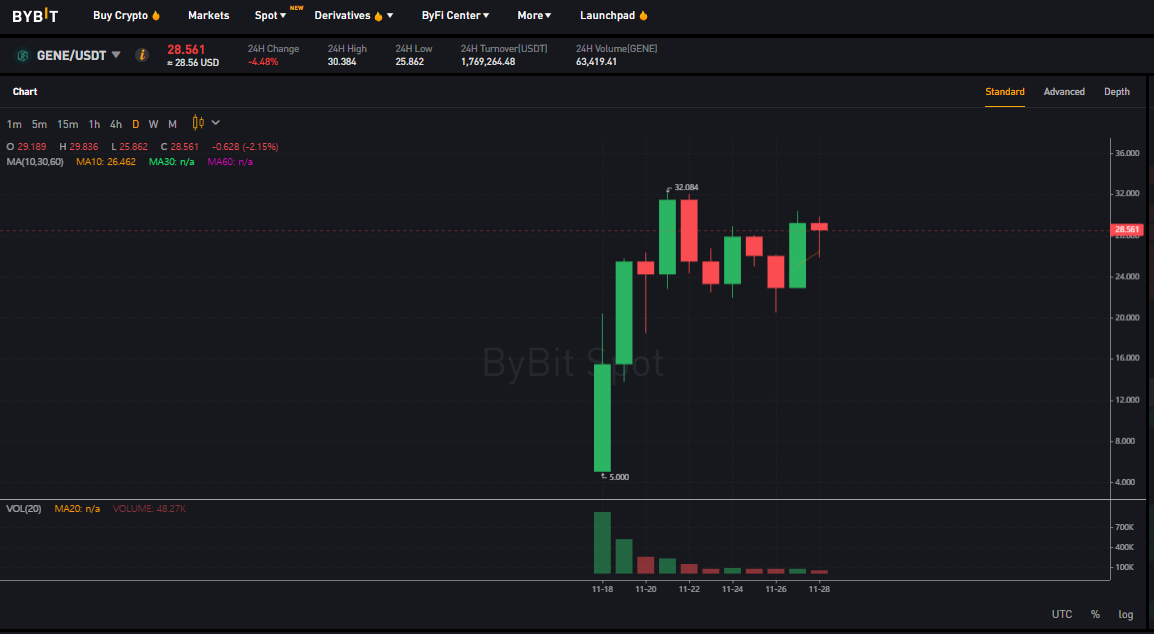This screenshot has height=634, width=1154.
Task: Click 24H Volume value 63,419.41
Action: click(596, 62)
